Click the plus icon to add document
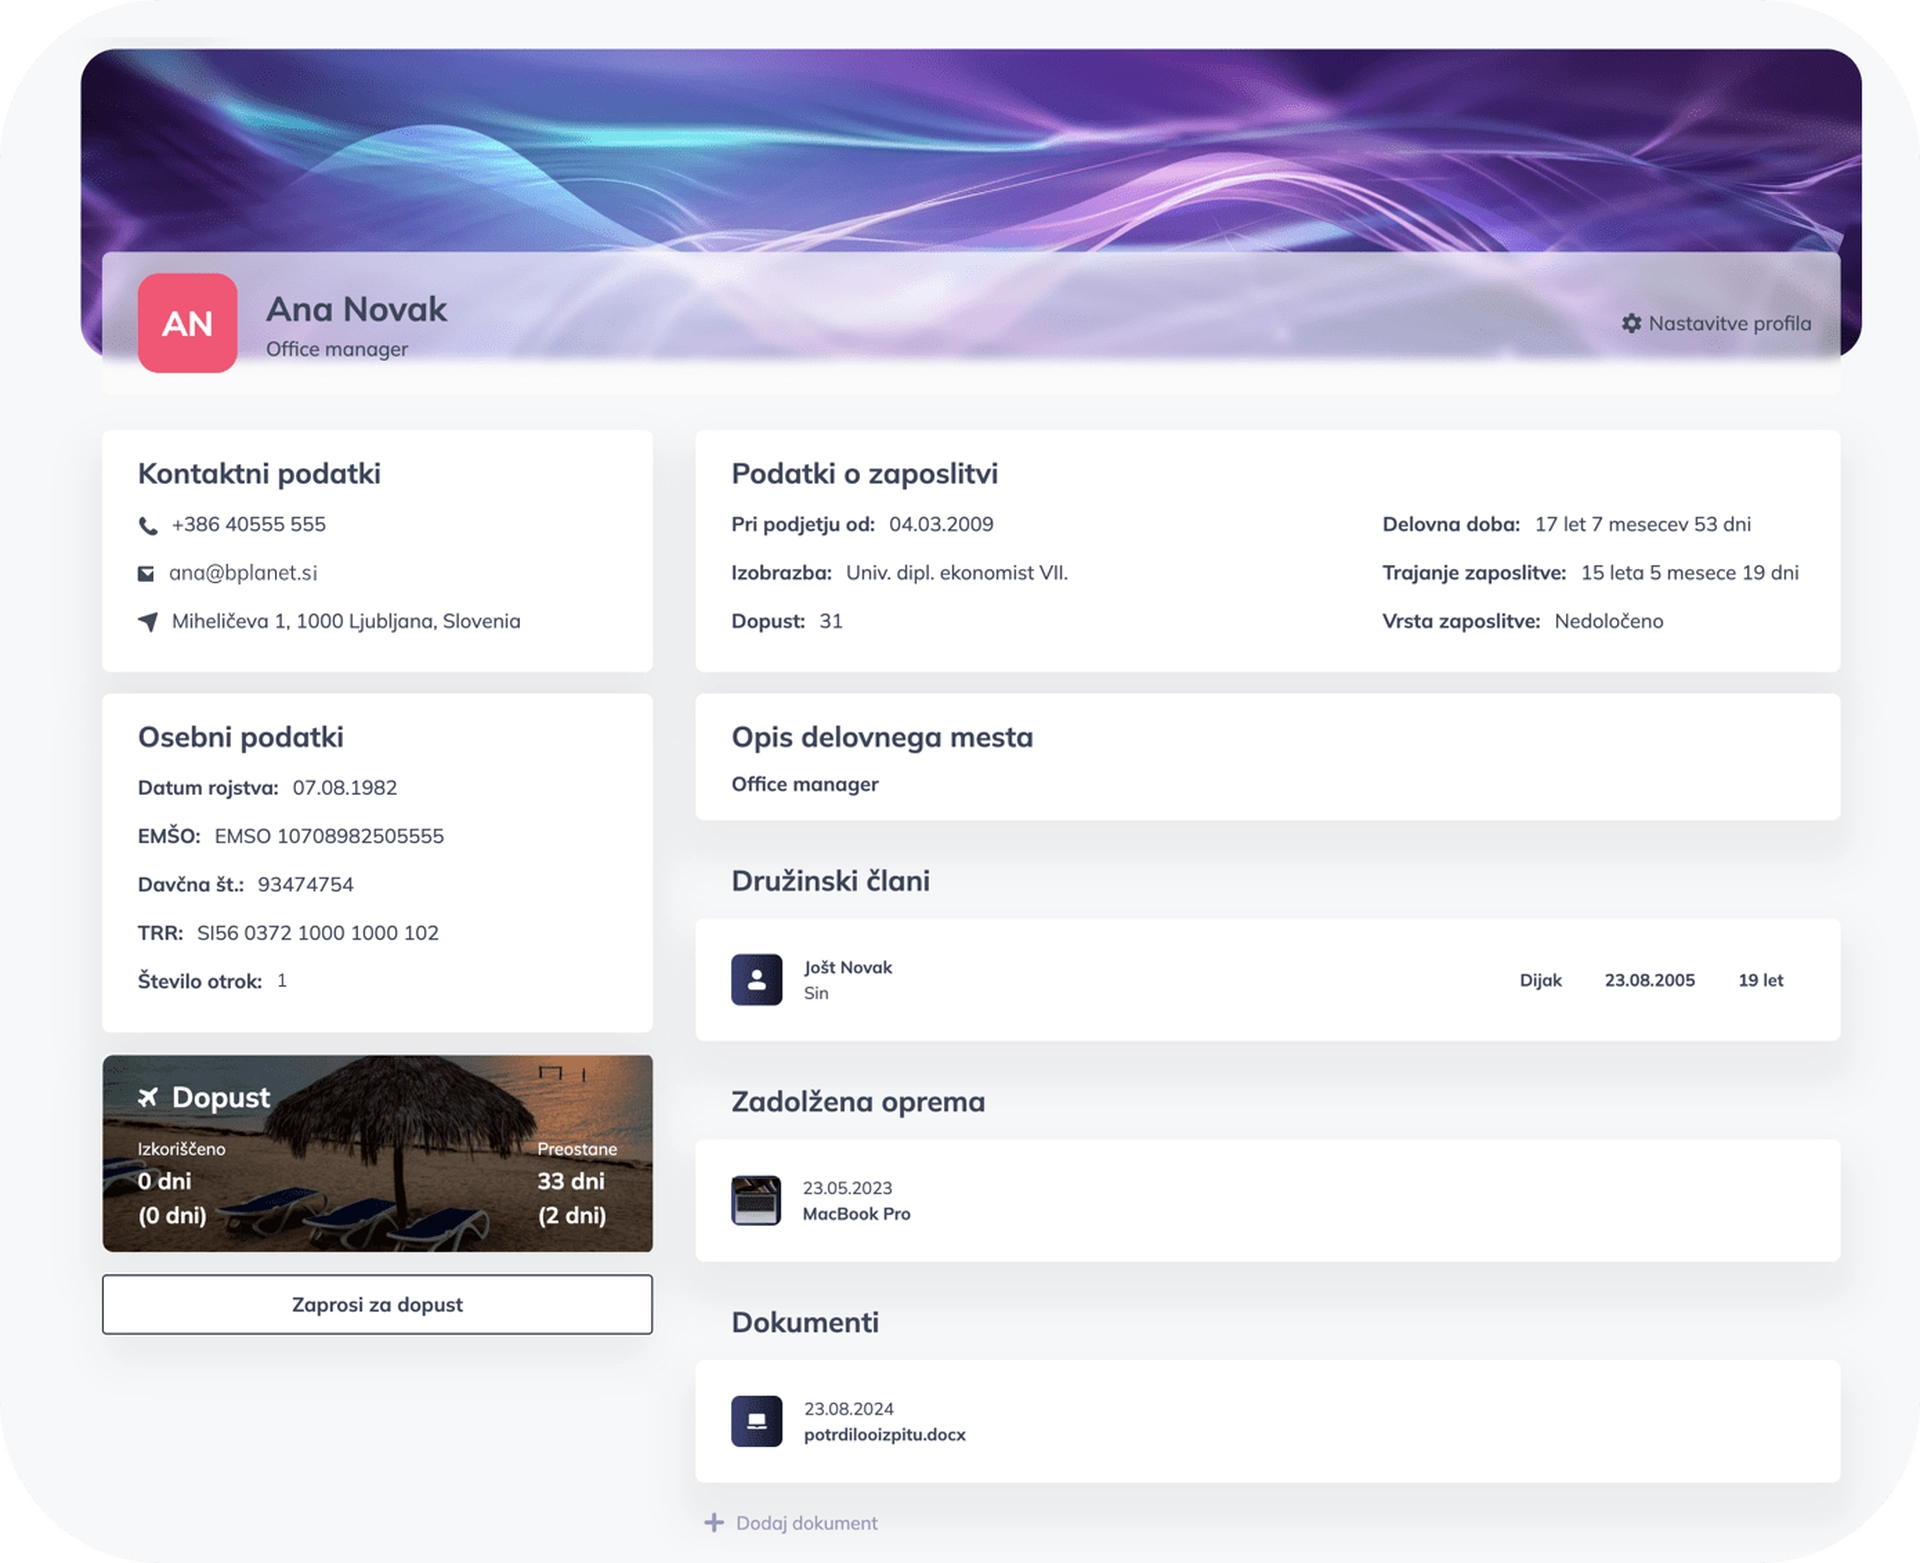This screenshot has width=1920, height=1563. [714, 1523]
